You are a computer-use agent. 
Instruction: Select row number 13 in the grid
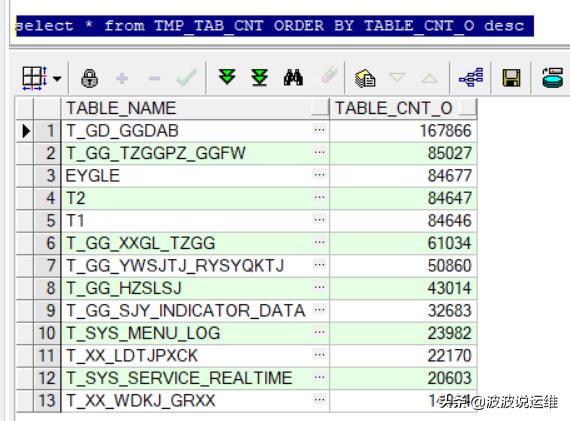tap(48, 401)
